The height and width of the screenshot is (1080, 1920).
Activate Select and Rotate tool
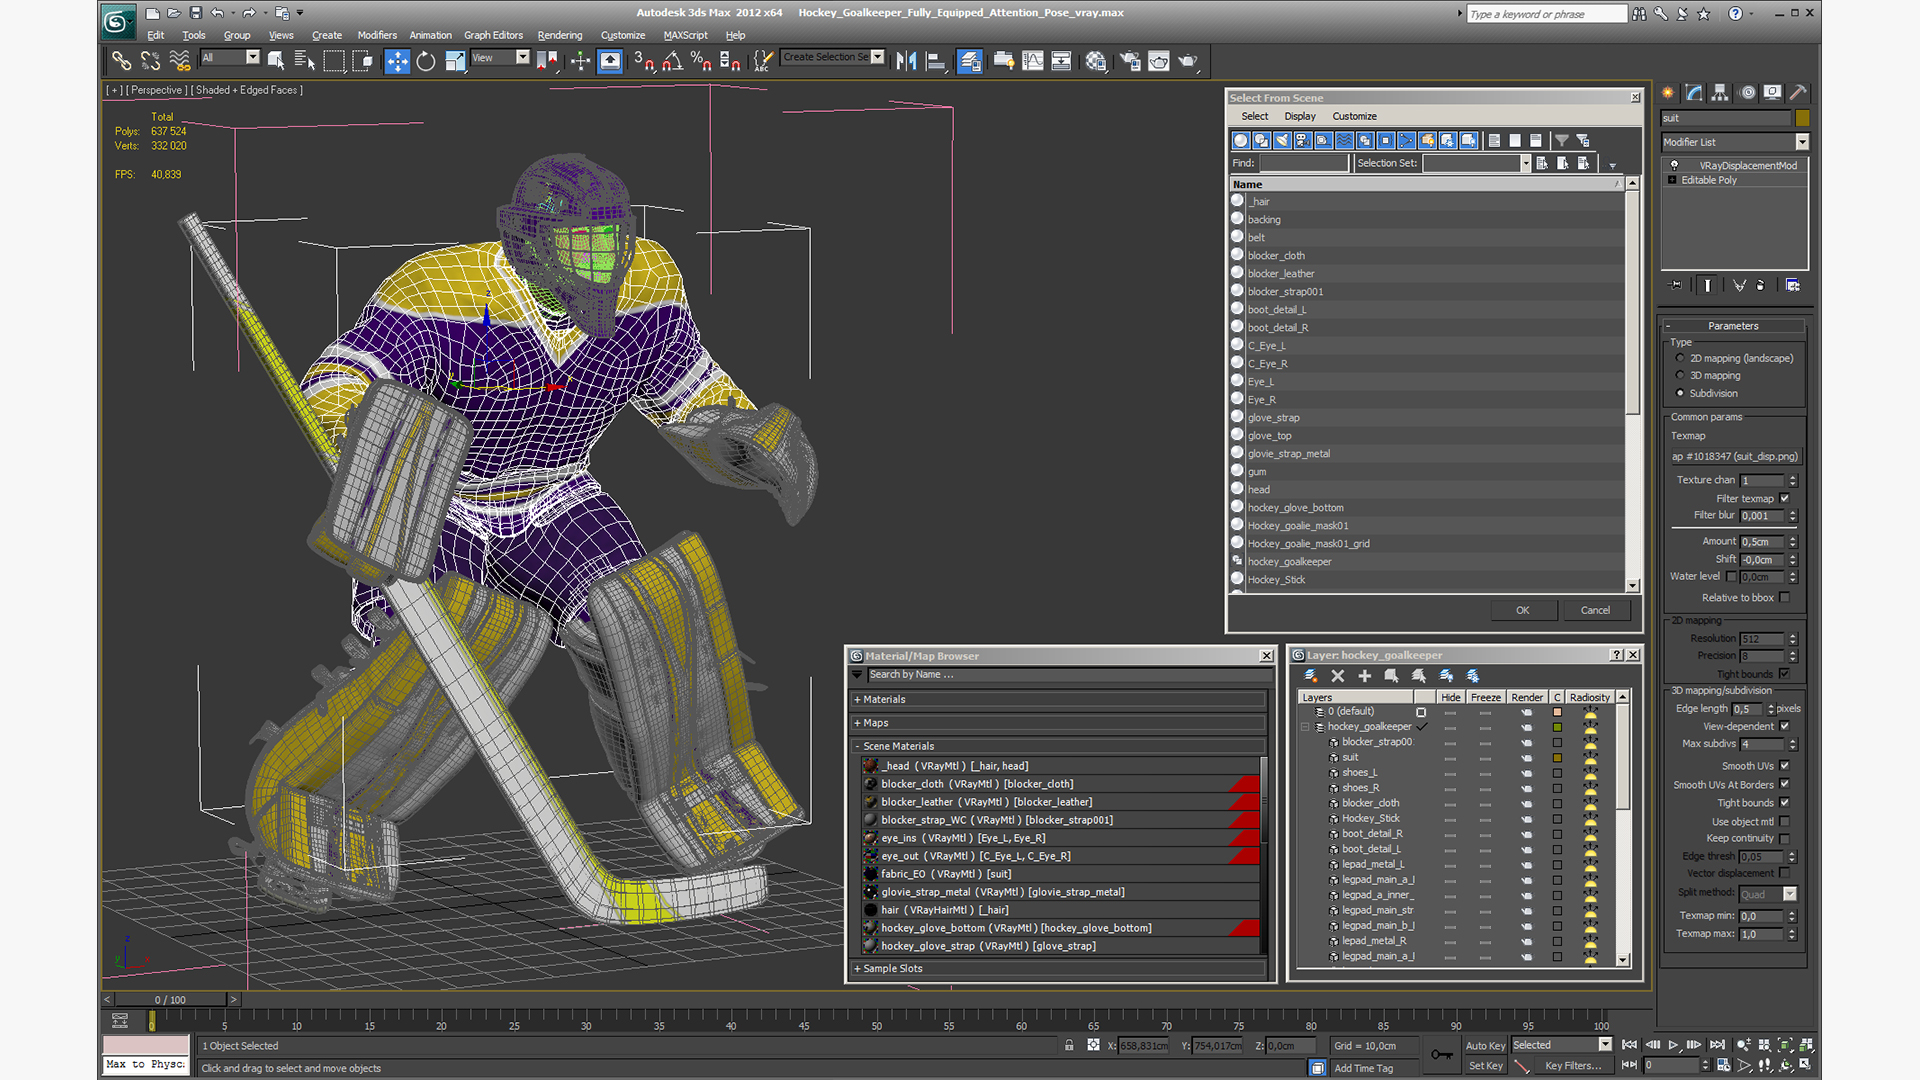click(426, 61)
